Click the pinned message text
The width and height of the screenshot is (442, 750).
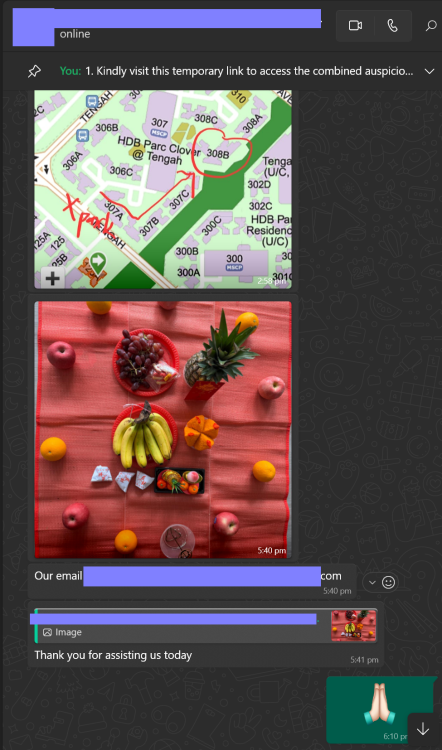click(236, 72)
